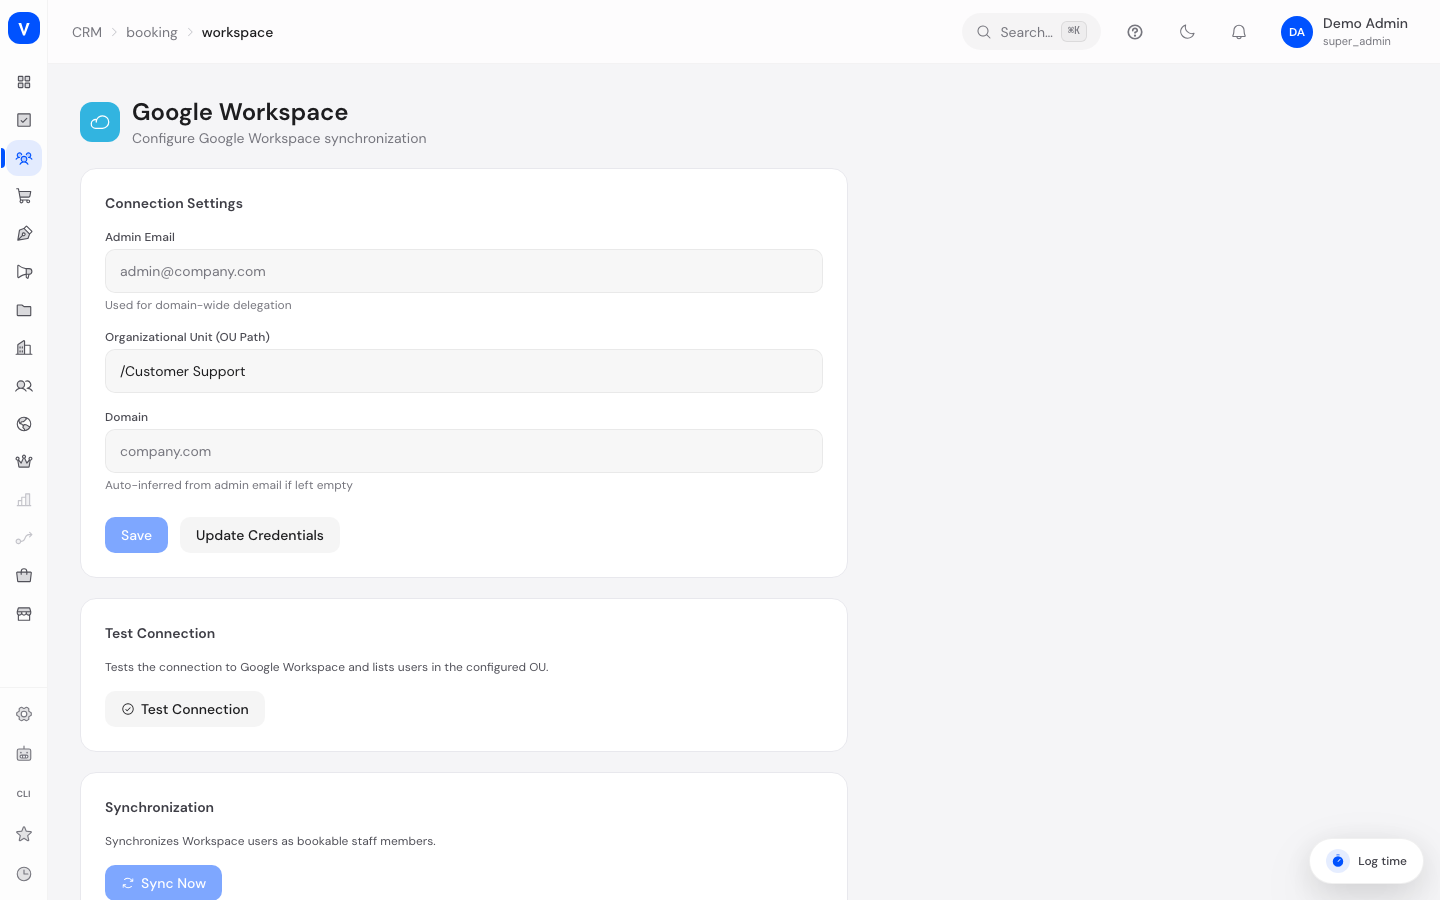This screenshot has height=900, width=1440.
Task: Click the Update Credentials button
Action: click(260, 535)
